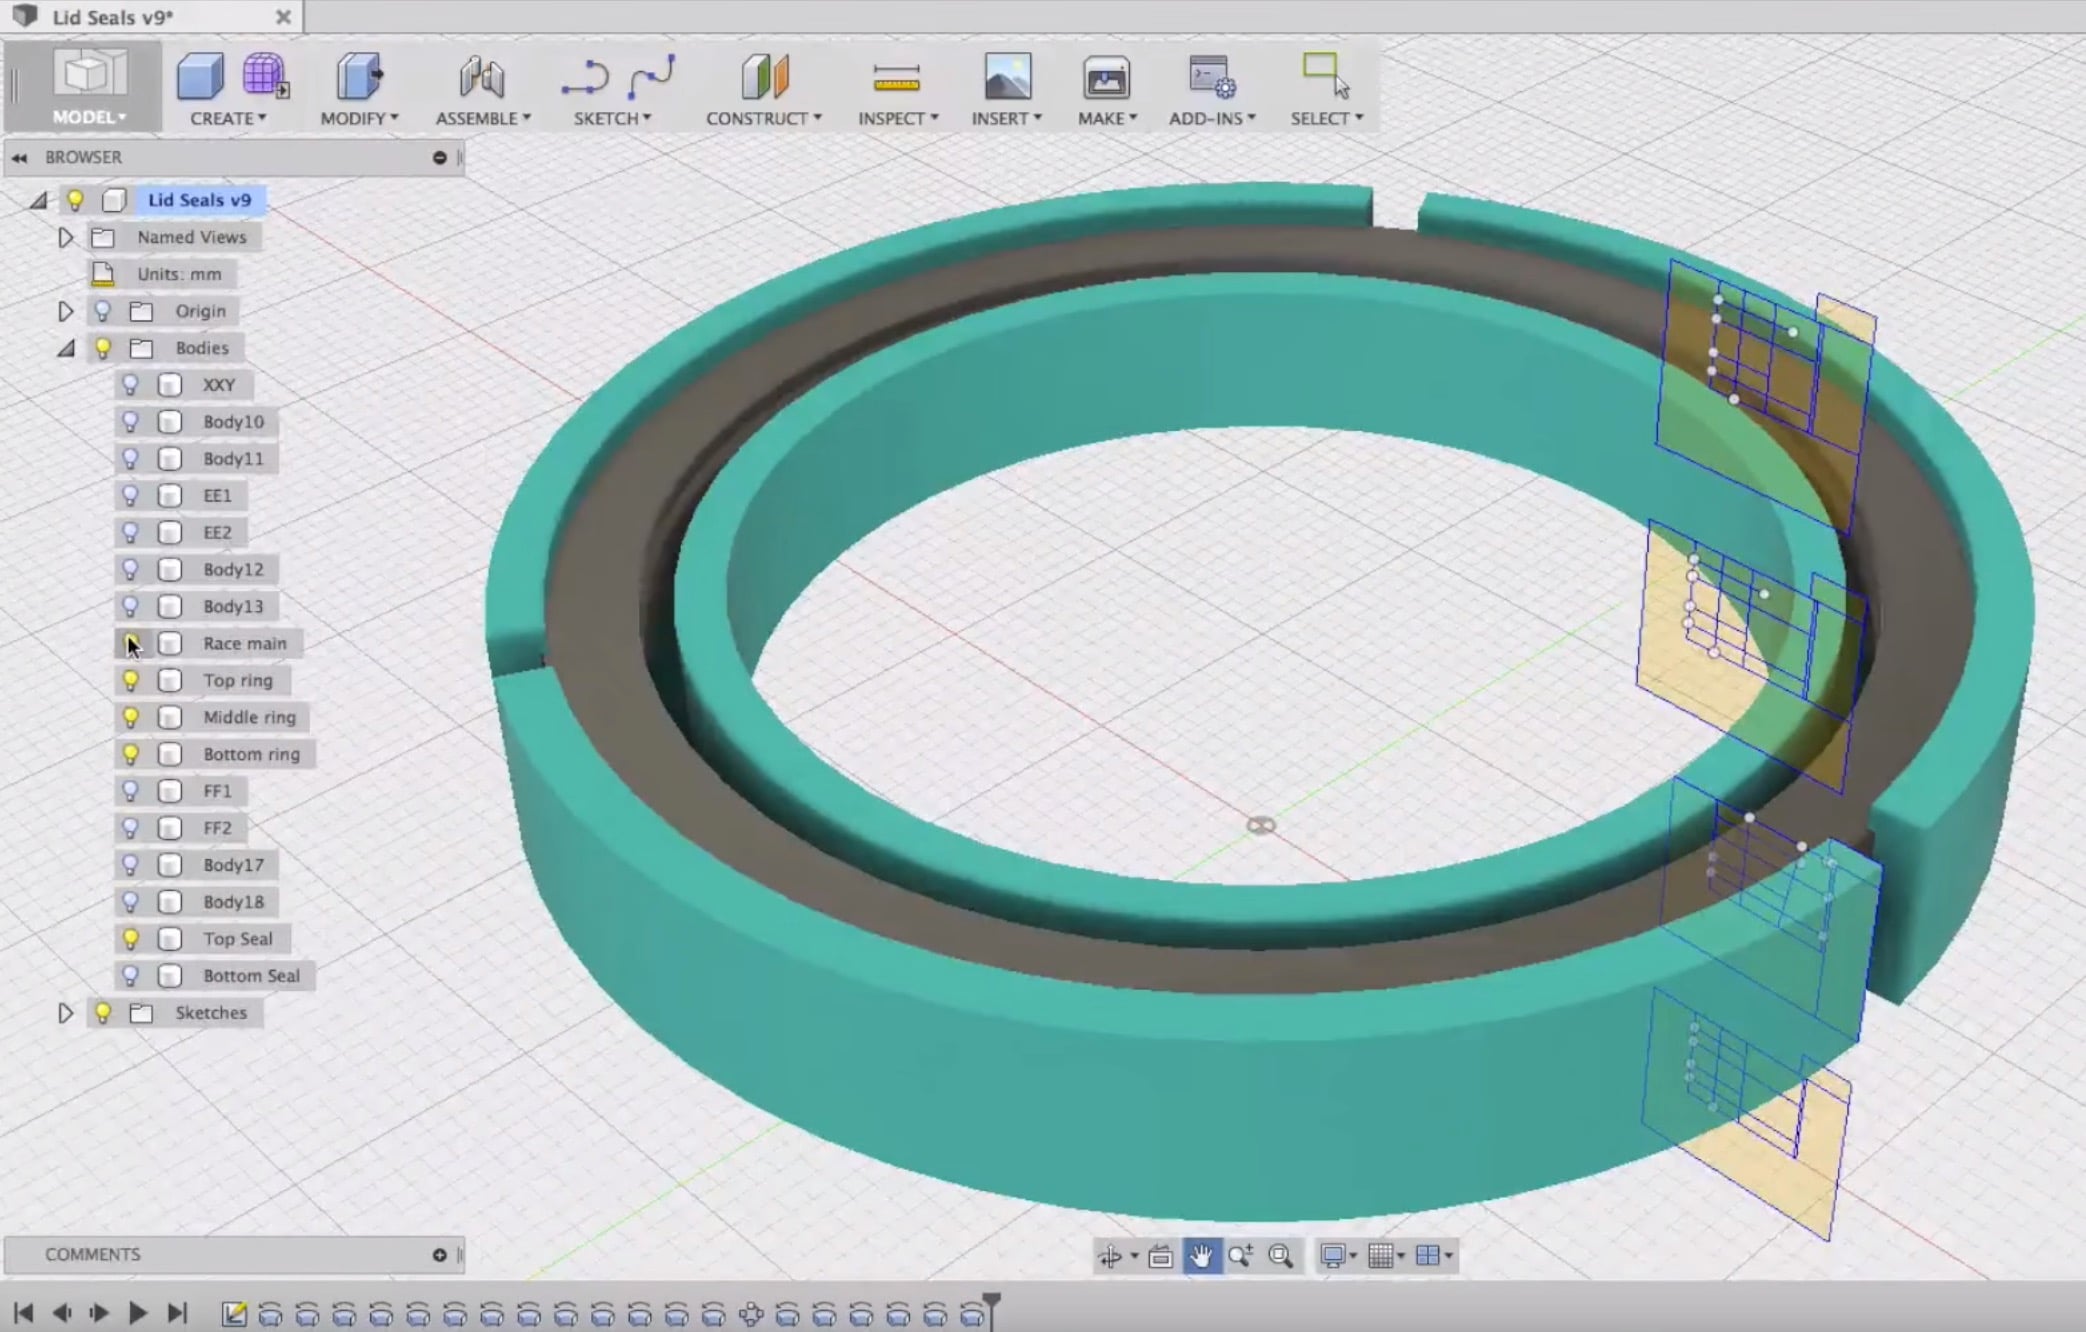This screenshot has width=2086, height=1332.
Task: Select the Race main body item
Action: tap(244, 644)
